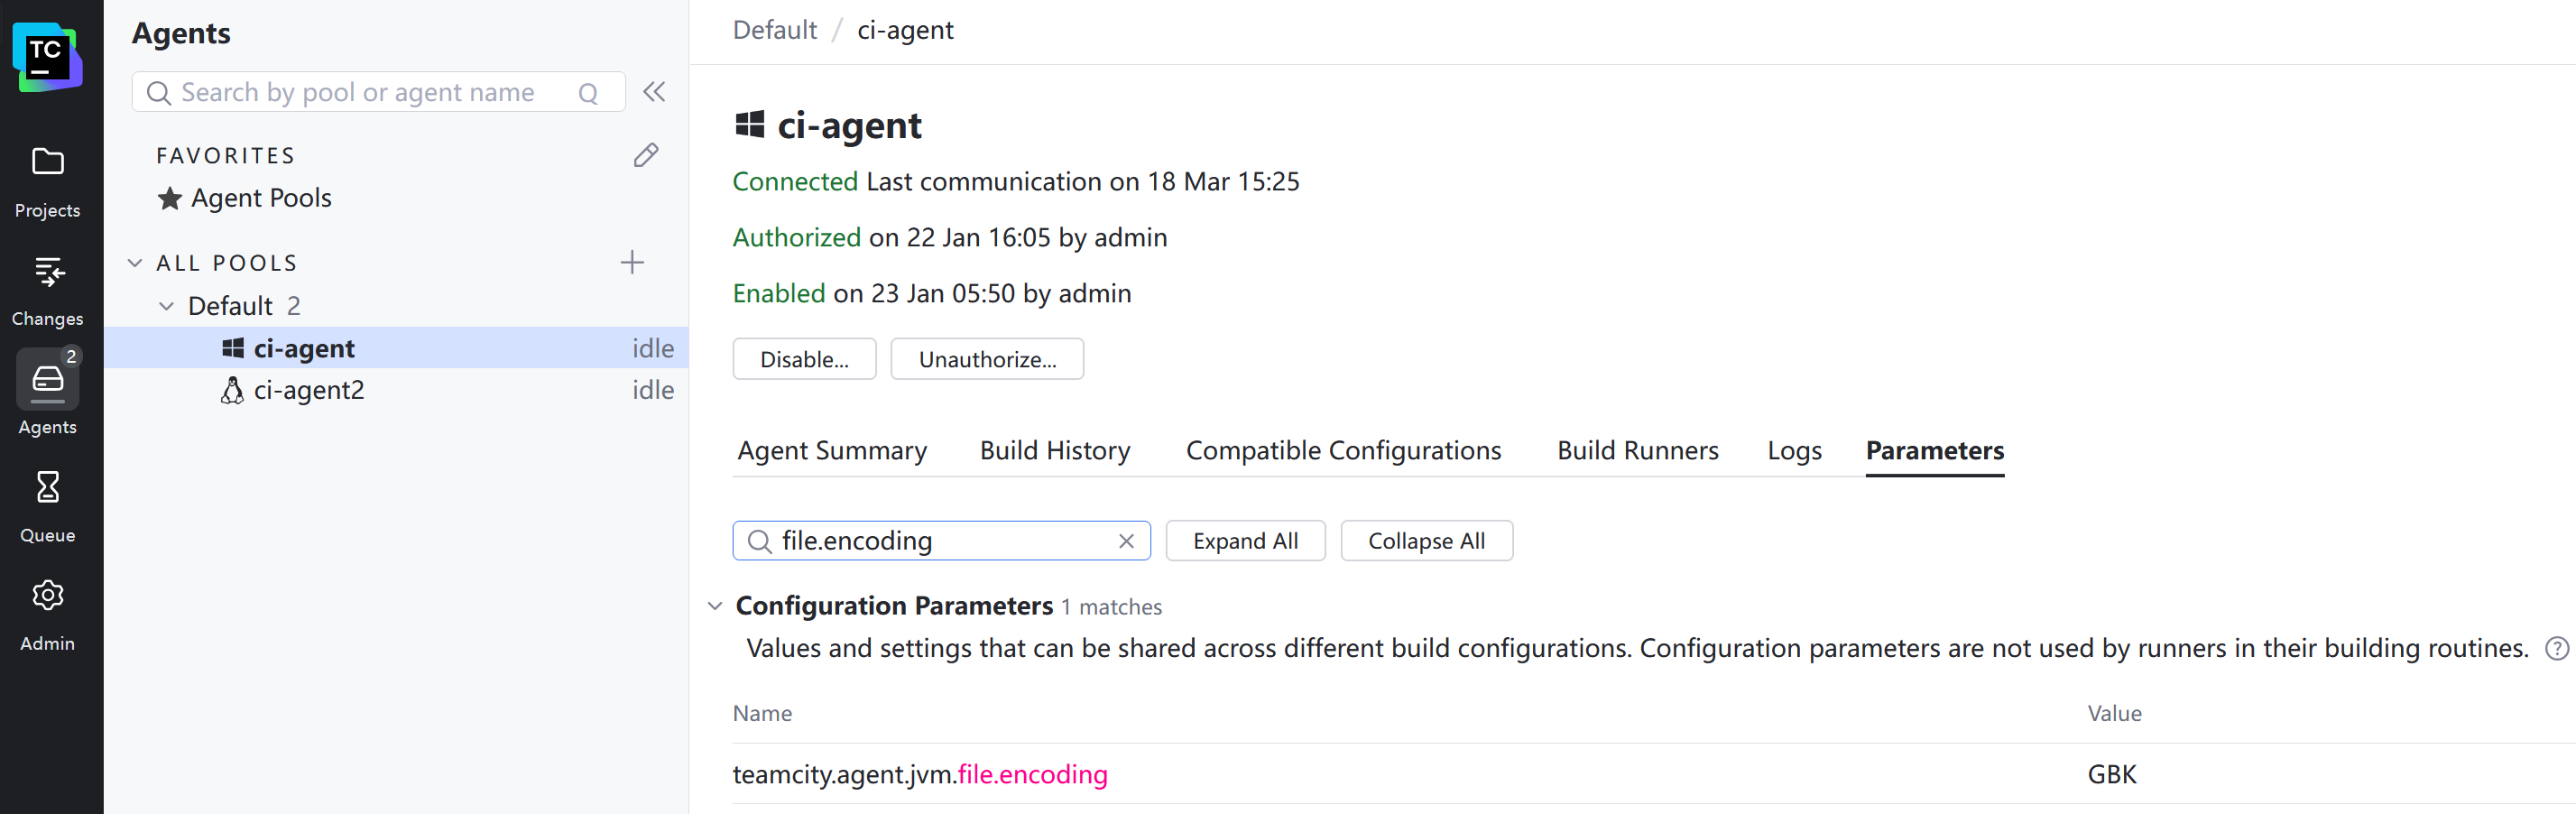Collapse the Default pool tree node

(x=167, y=306)
